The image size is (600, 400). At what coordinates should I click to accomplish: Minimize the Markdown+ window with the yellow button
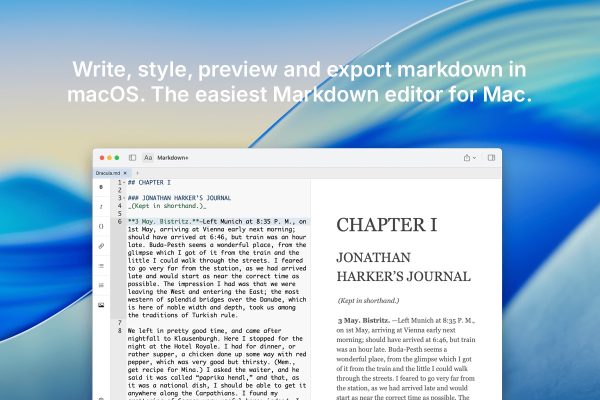[109, 158]
